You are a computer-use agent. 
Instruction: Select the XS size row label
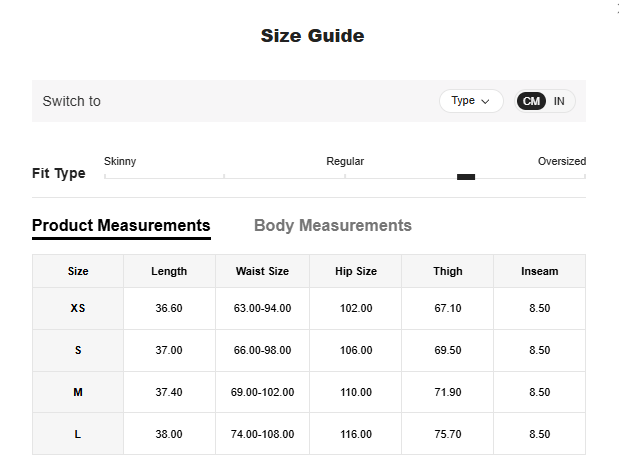coord(78,309)
